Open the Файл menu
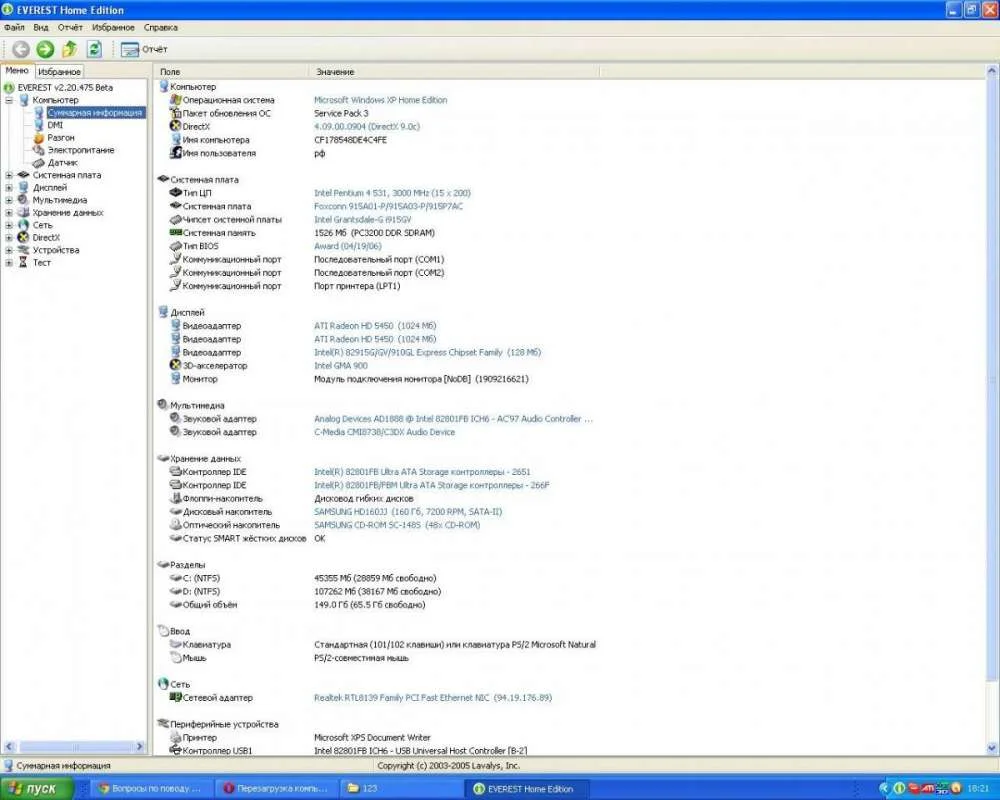The image size is (1000, 800). [x=14, y=27]
